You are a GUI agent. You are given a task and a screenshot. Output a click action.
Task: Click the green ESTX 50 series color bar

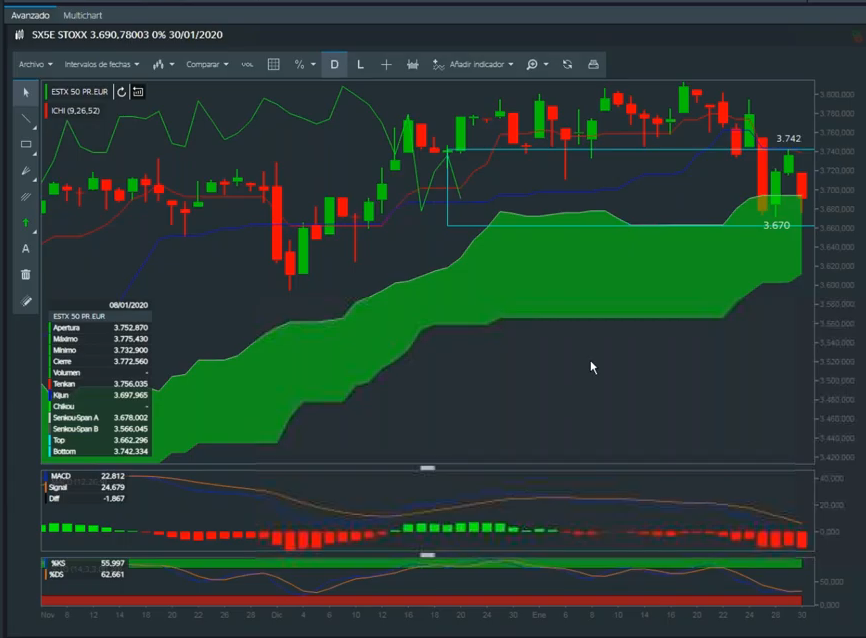(45, 92)
